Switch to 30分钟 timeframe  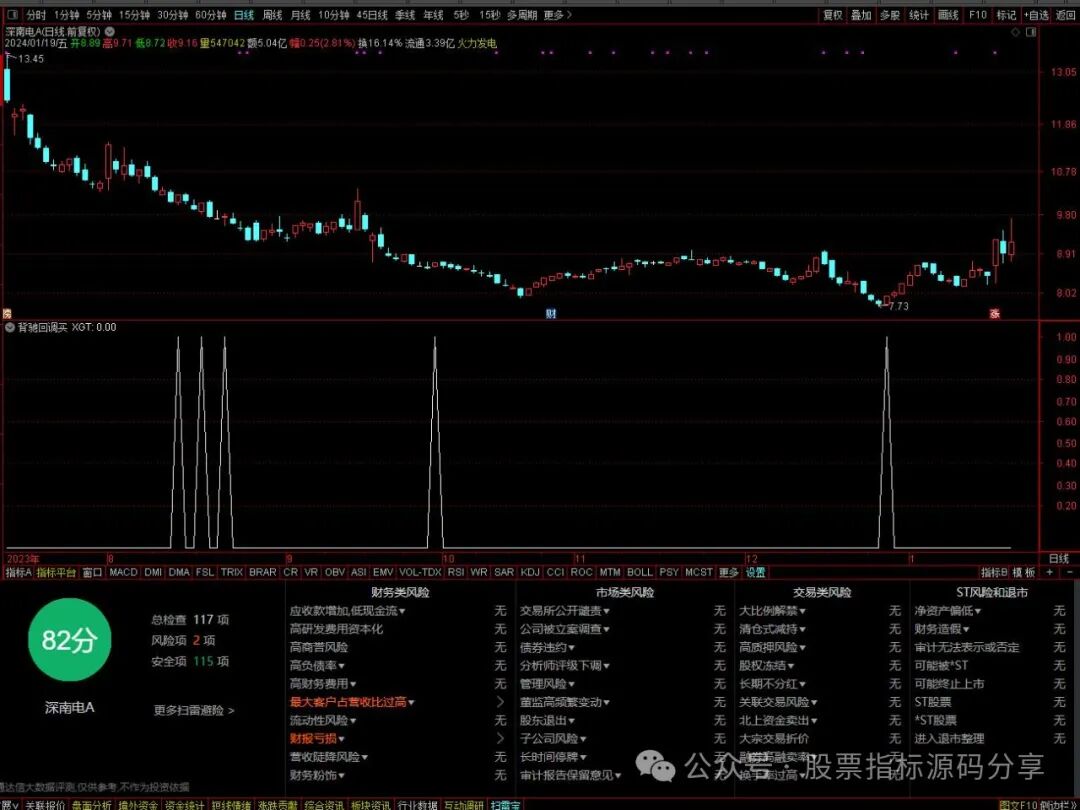172,14
